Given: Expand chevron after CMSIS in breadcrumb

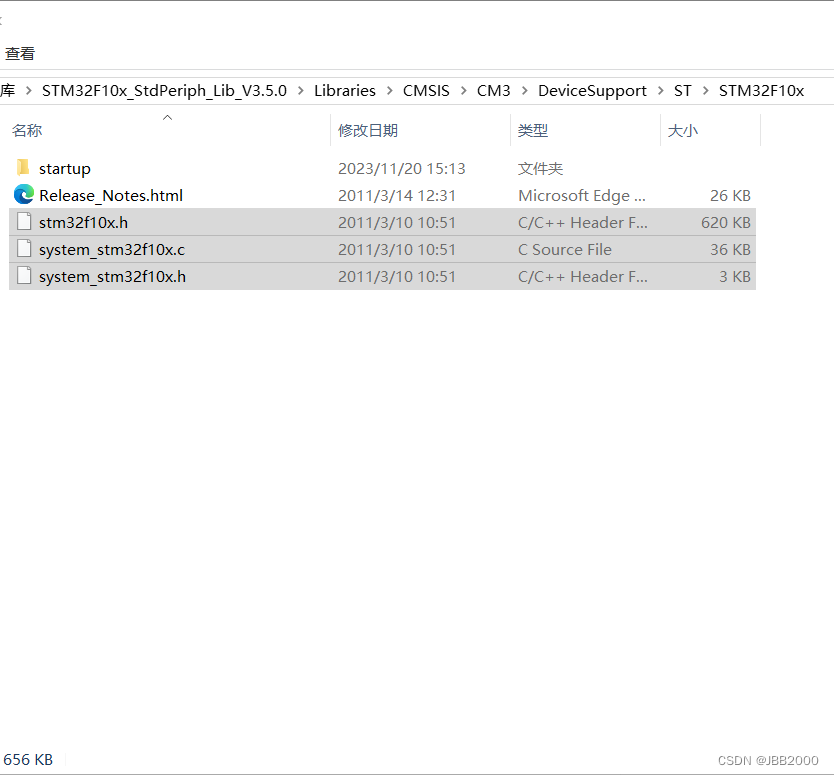Looking at the screenshot, I should pos(464,91).
